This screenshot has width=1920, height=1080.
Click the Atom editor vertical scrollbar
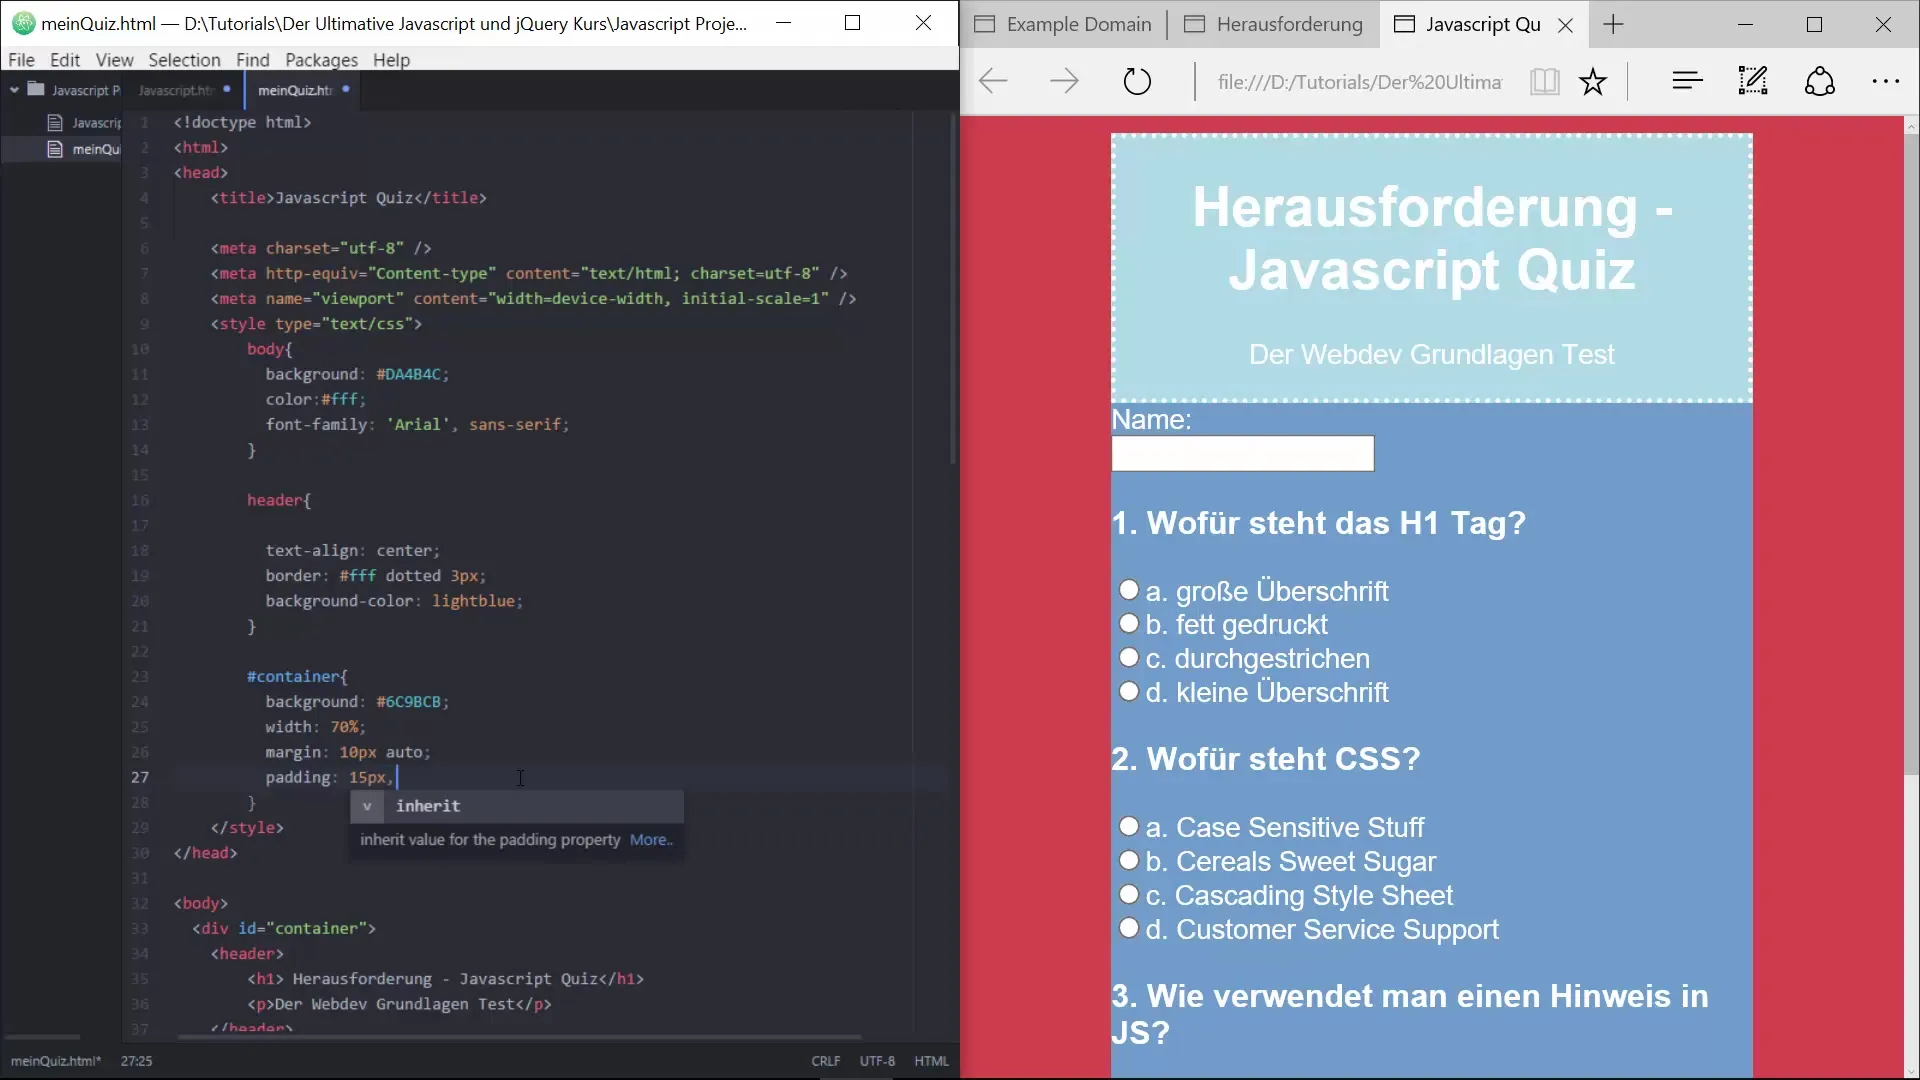point(953,288)
